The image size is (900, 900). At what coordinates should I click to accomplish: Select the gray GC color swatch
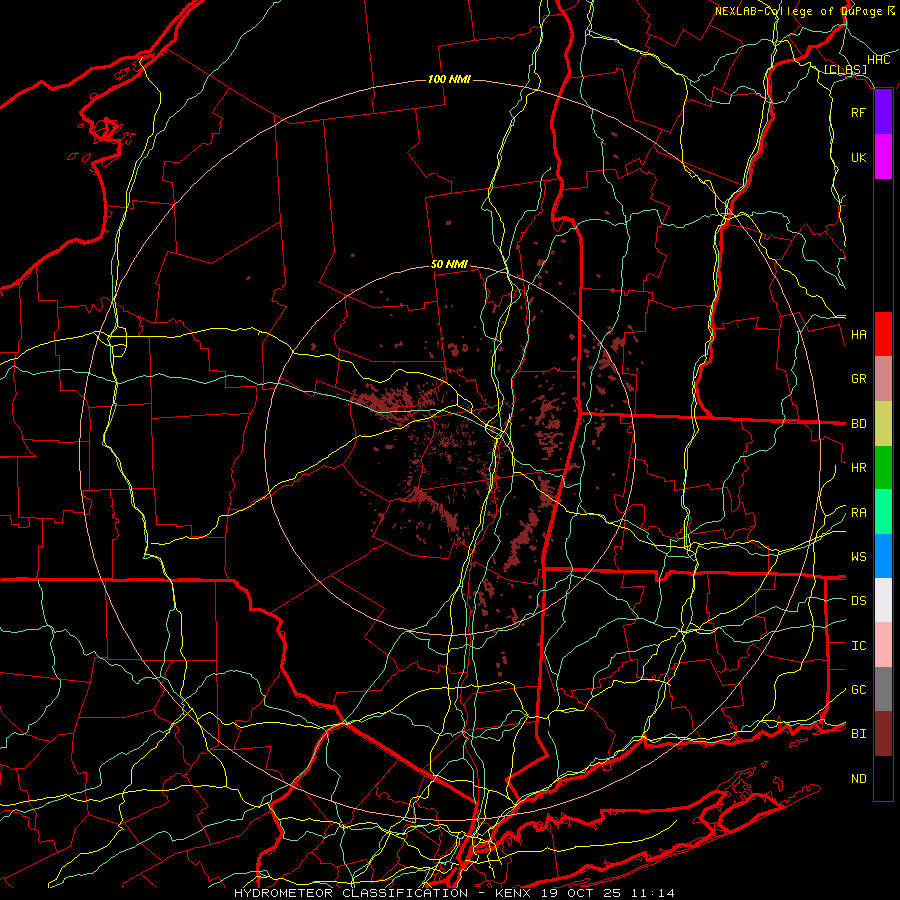(883, 689)
